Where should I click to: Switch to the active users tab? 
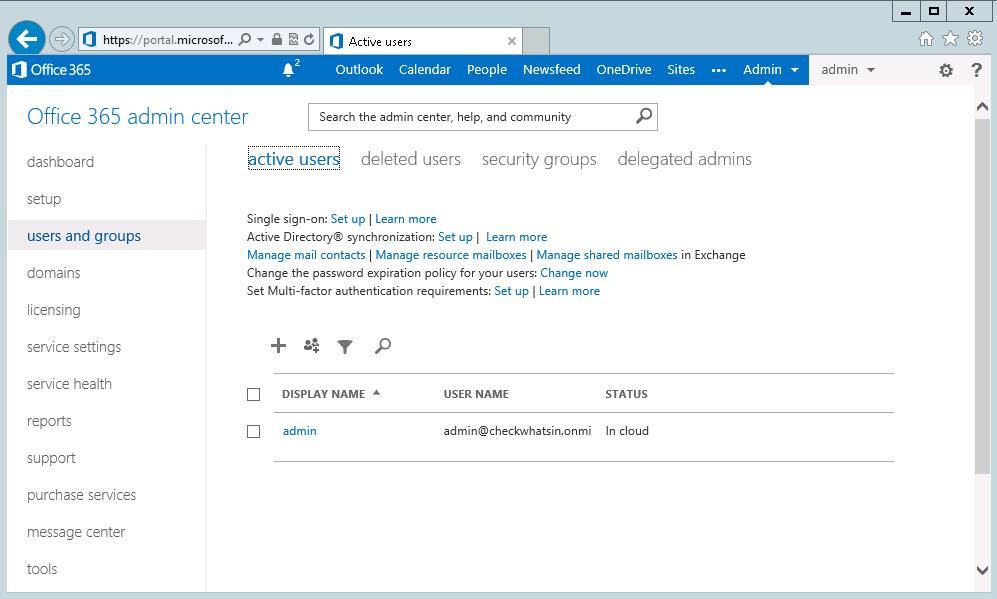294,159
